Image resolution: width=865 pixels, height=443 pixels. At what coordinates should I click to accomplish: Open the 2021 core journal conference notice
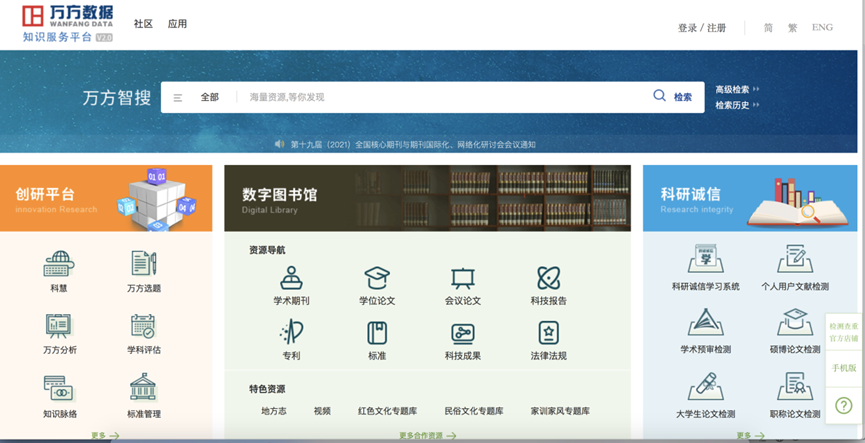click(413, 145)
